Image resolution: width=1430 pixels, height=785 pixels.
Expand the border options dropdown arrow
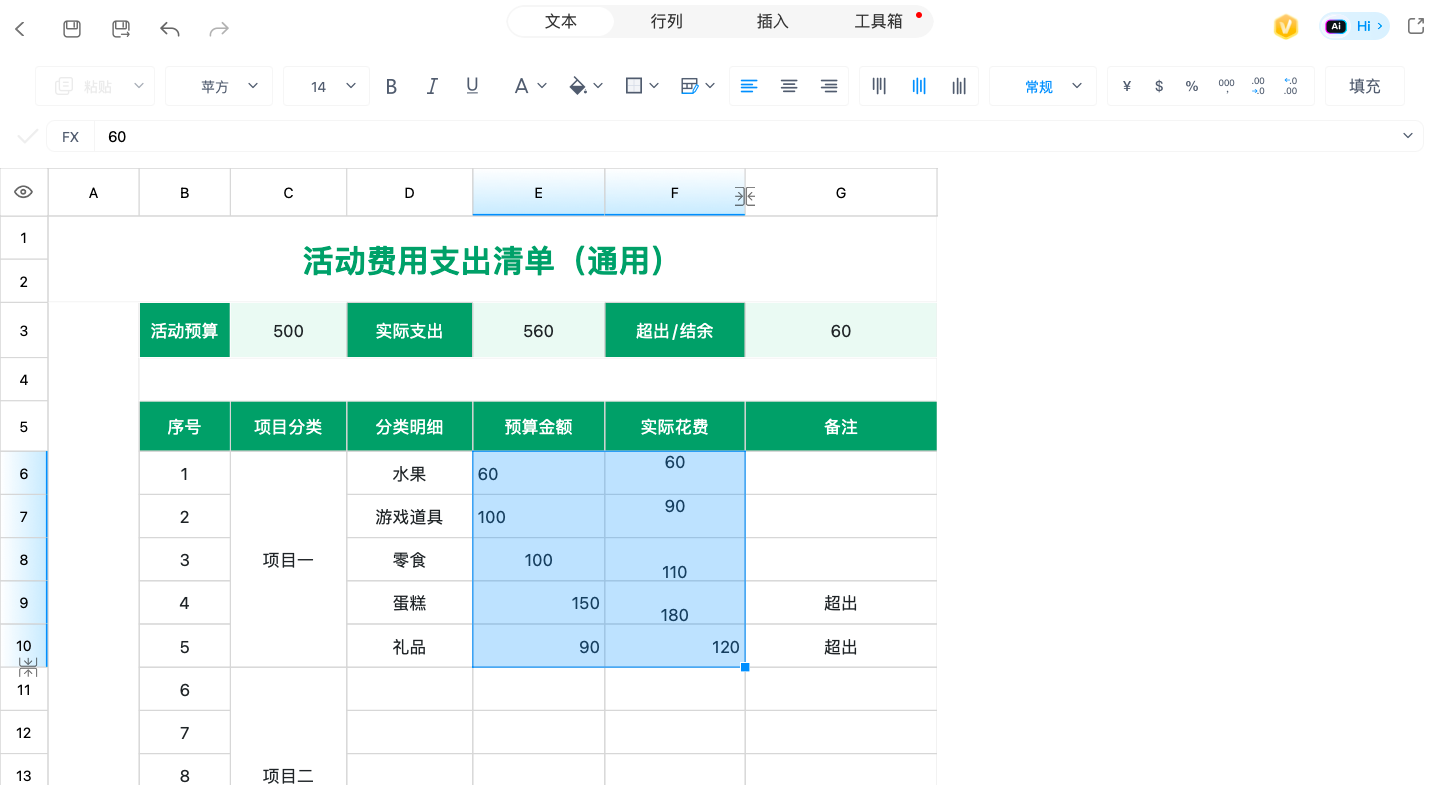tap(654, 87)
